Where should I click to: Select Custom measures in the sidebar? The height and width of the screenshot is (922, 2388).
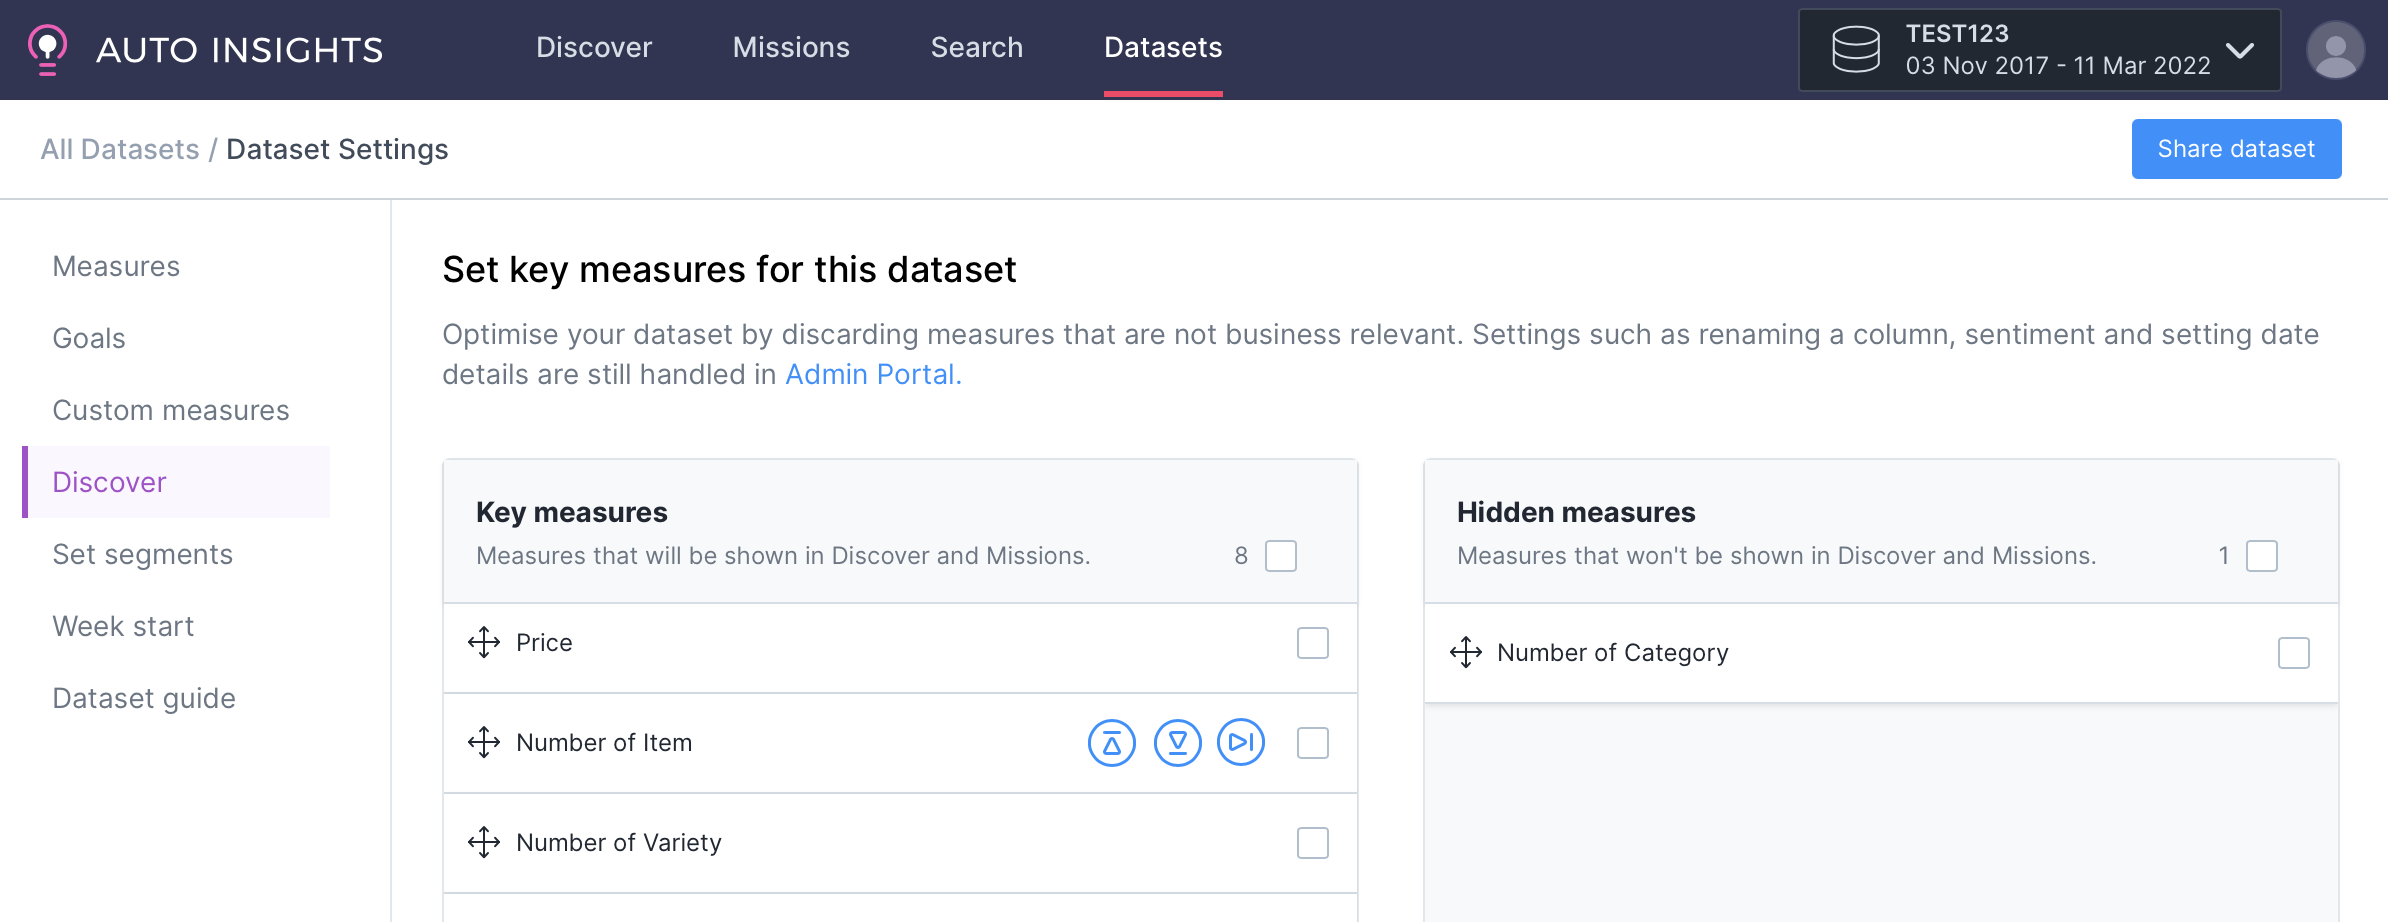[171, 410]
